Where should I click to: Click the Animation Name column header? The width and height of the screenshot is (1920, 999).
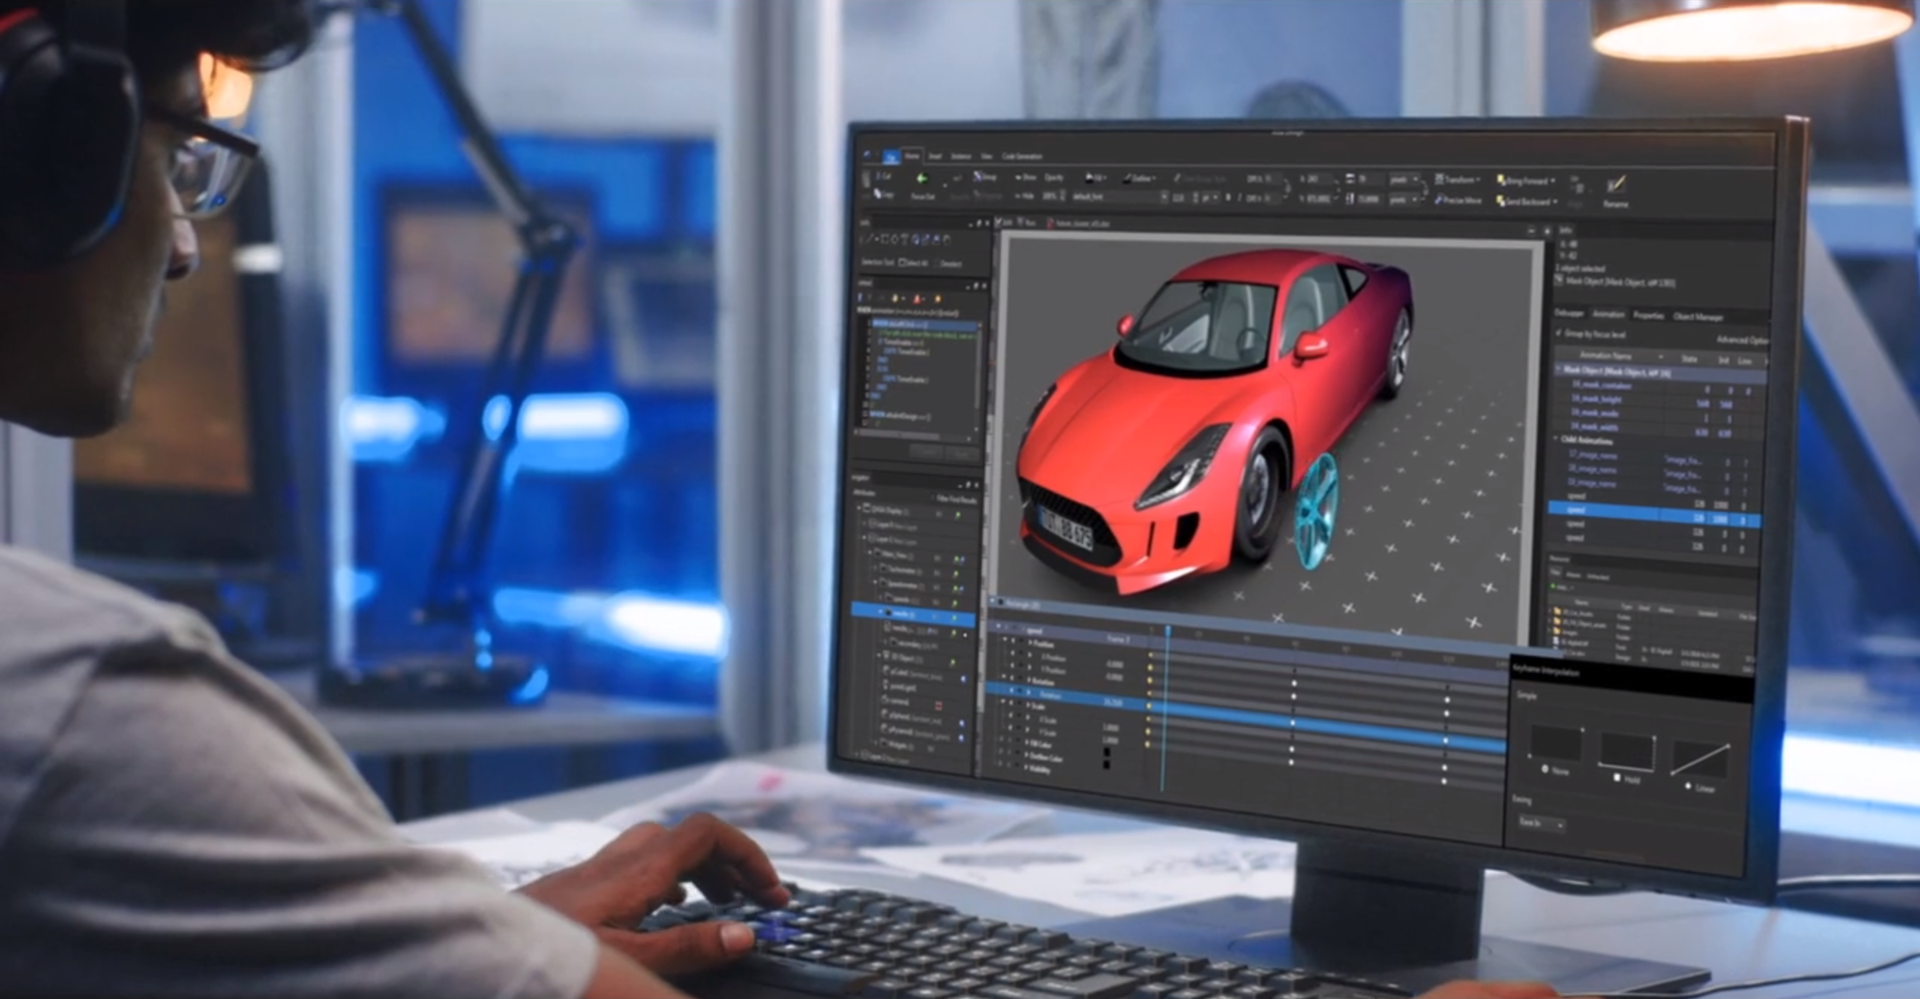coord(1606,355)
